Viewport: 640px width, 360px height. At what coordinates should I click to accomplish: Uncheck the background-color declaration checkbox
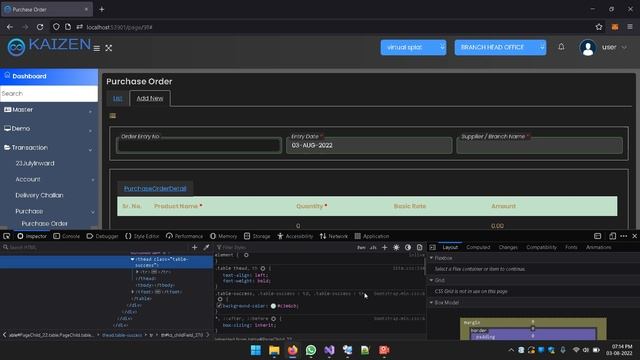coord(219,305)
